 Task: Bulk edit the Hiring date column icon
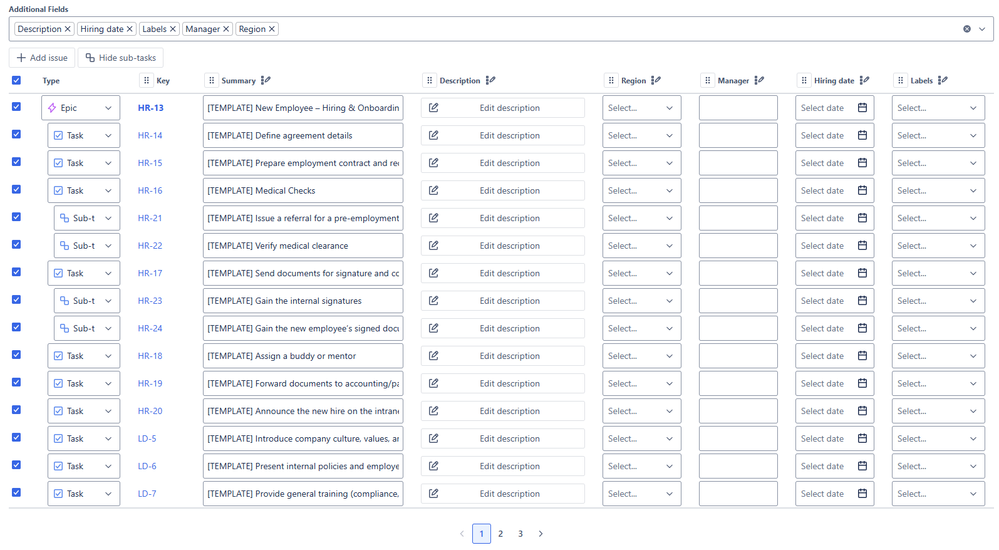864,80
